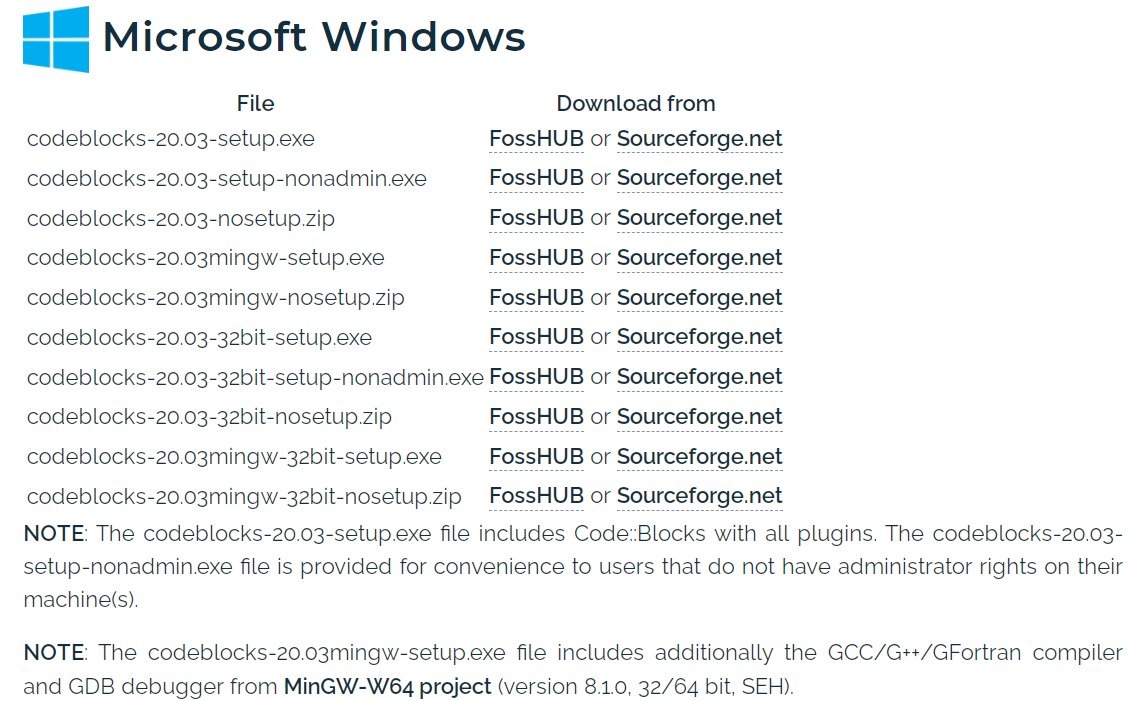Open FossHUB link for 20.03mingw-nosetup.zip
The image size is (1140, 701).
(x=536, y=298)
